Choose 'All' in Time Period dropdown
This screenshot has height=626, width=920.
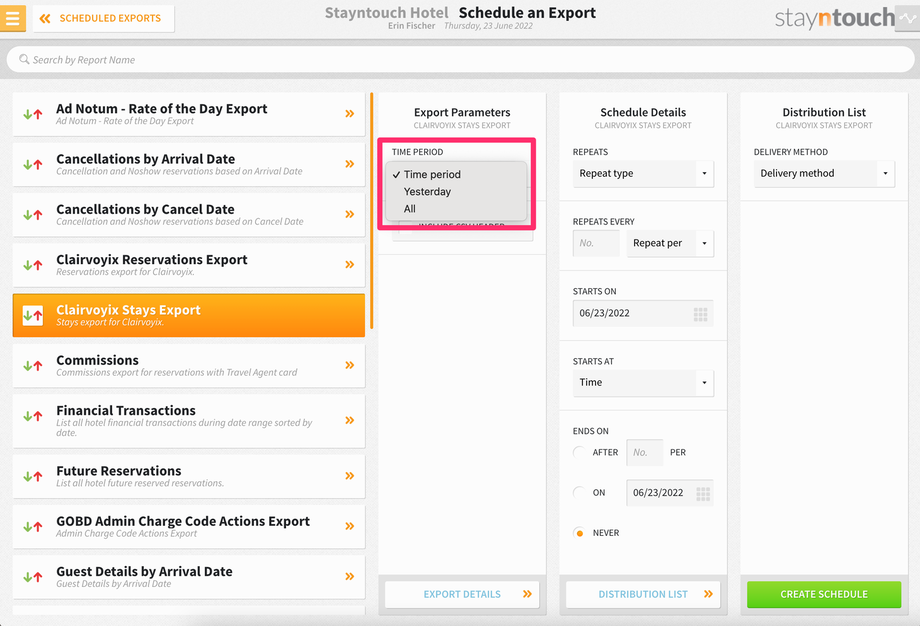point(410,209)
